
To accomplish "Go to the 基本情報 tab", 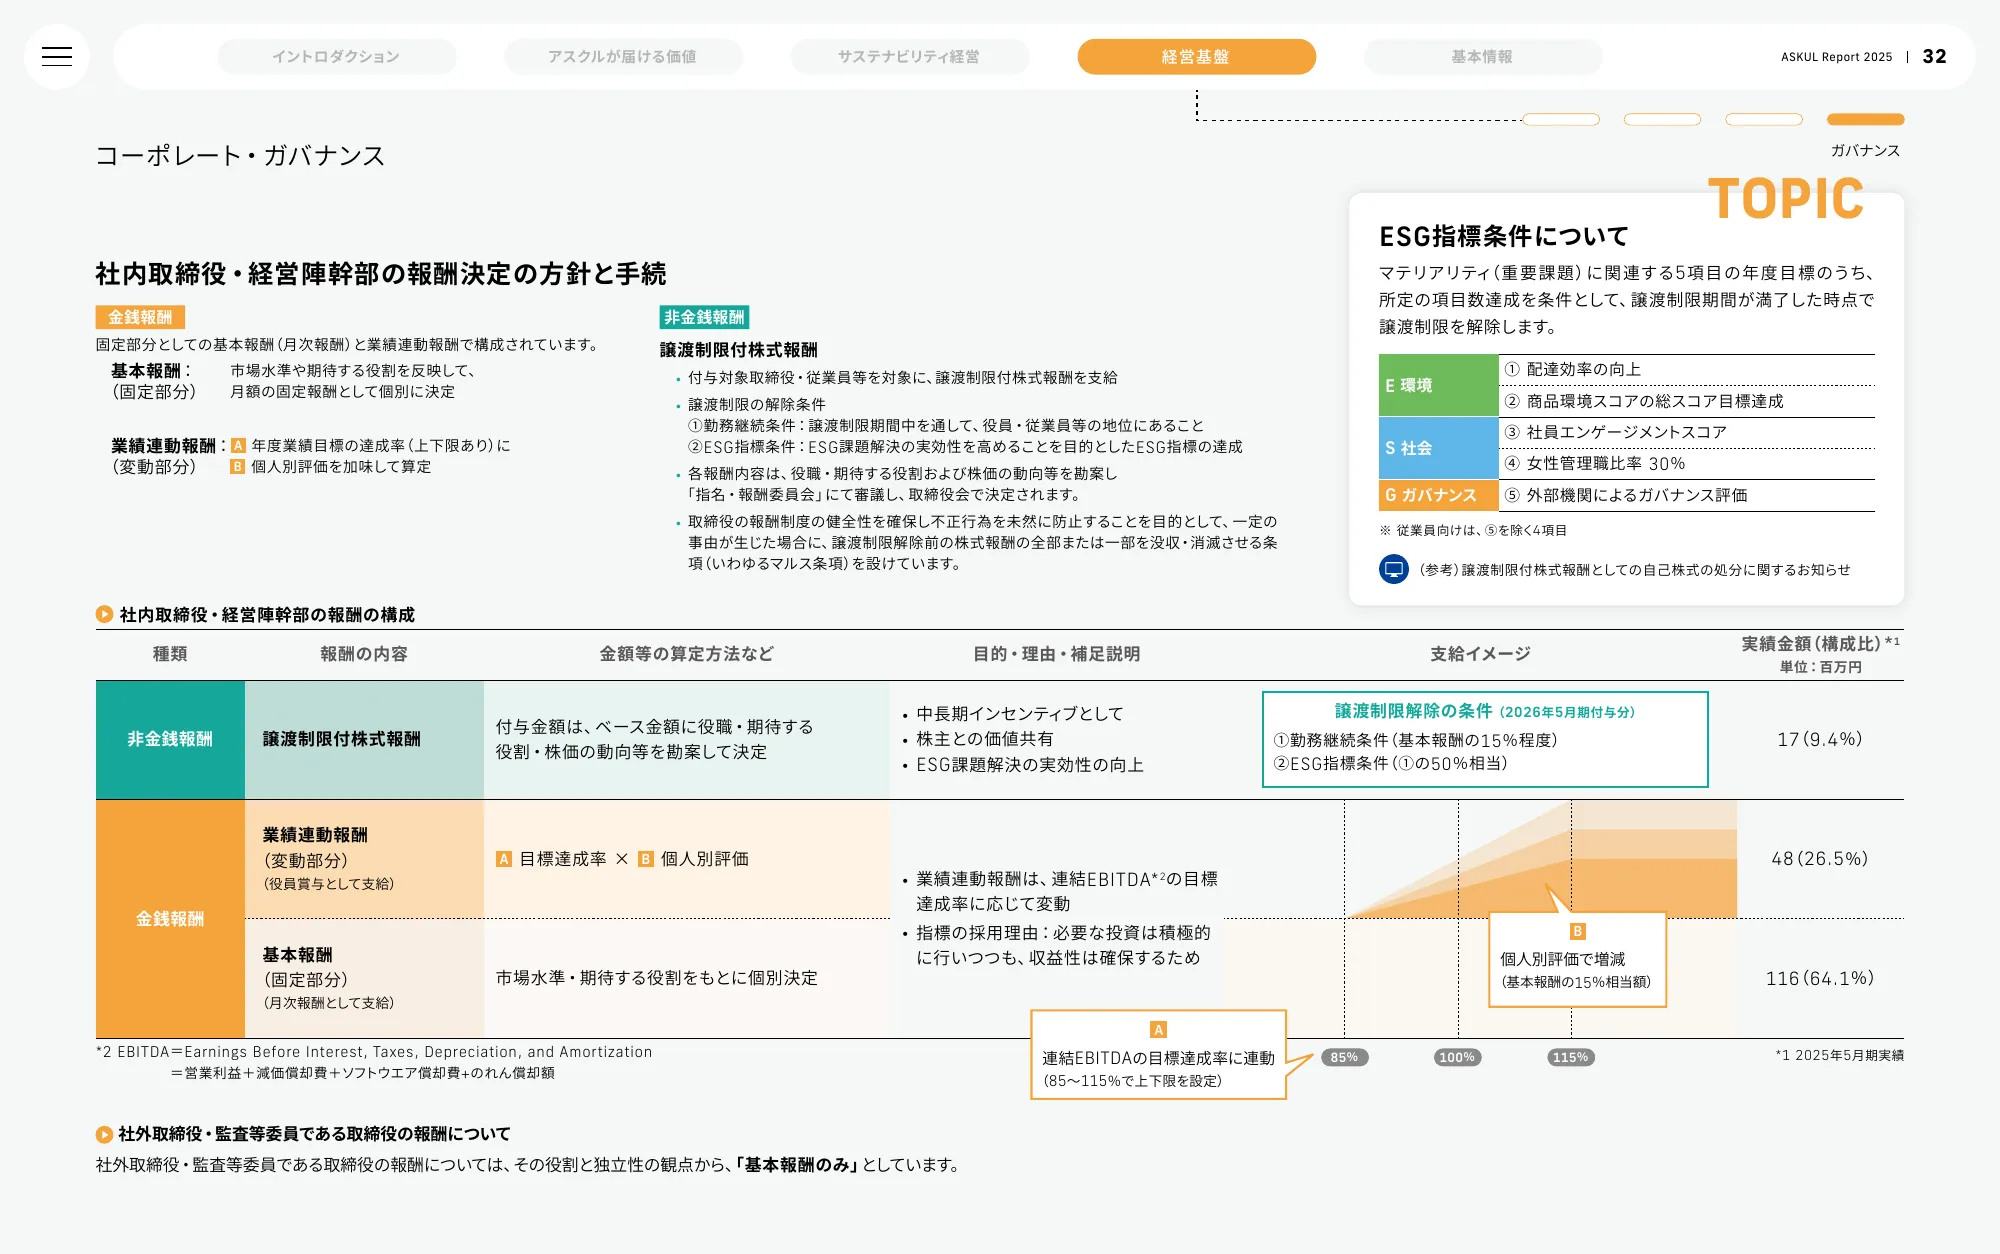I will coord(1483,57).
